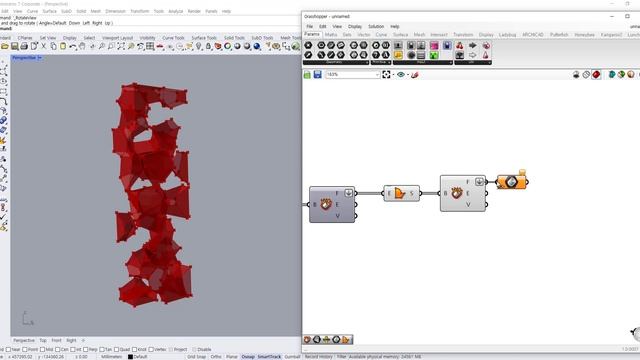640x360 pixels.
Task: Click the first icon in bottom-left Grasshopper tray
Action: [x=307, y=340]
